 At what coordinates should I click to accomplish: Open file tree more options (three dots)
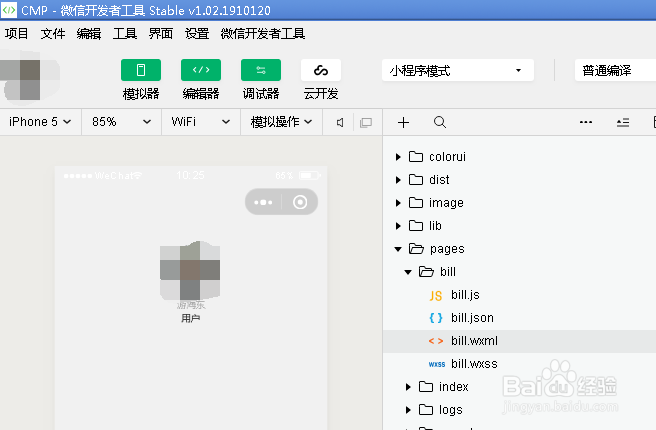tap(586, 122)
